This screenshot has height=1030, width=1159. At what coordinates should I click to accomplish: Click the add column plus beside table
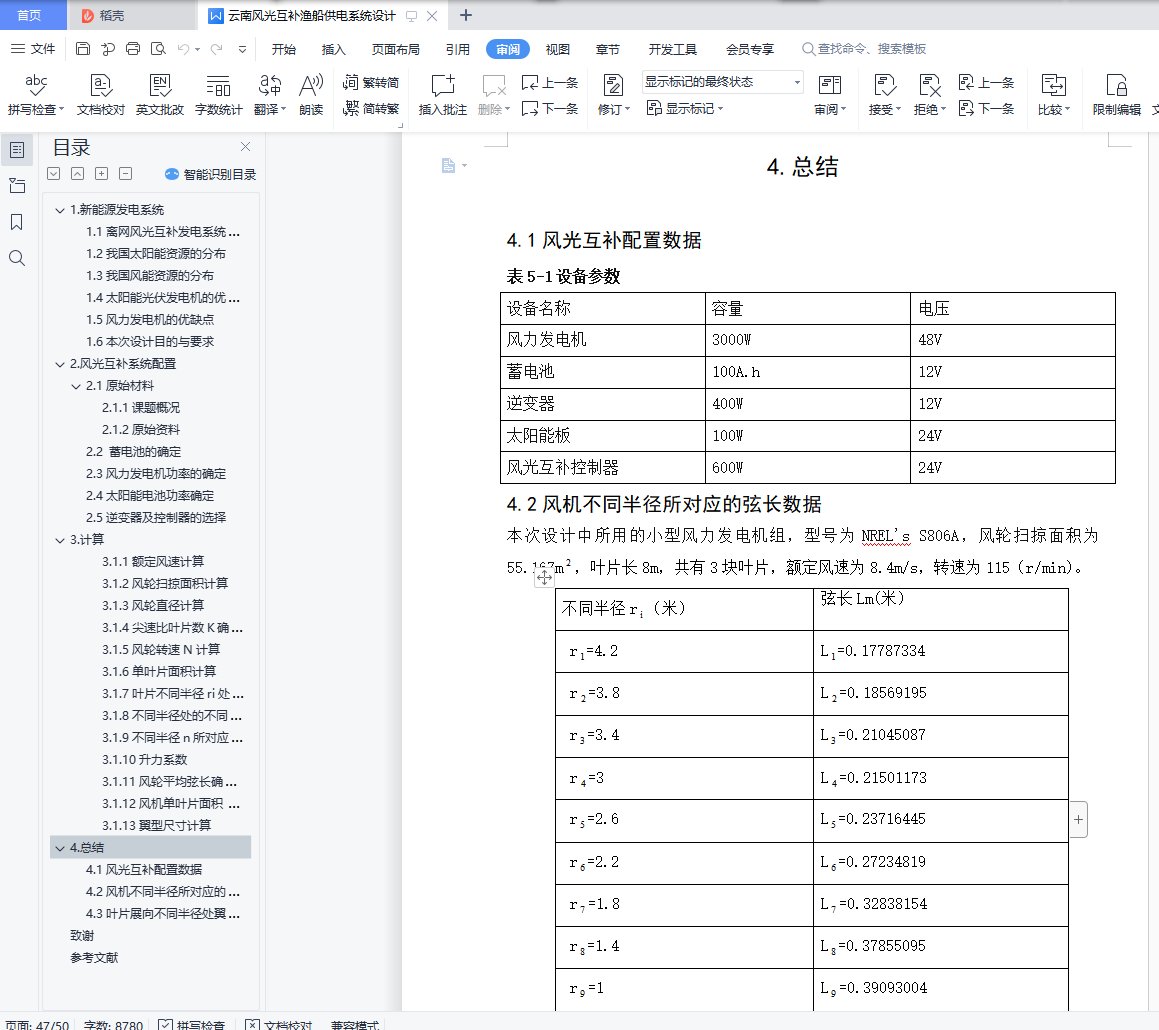click(1078, 819)
